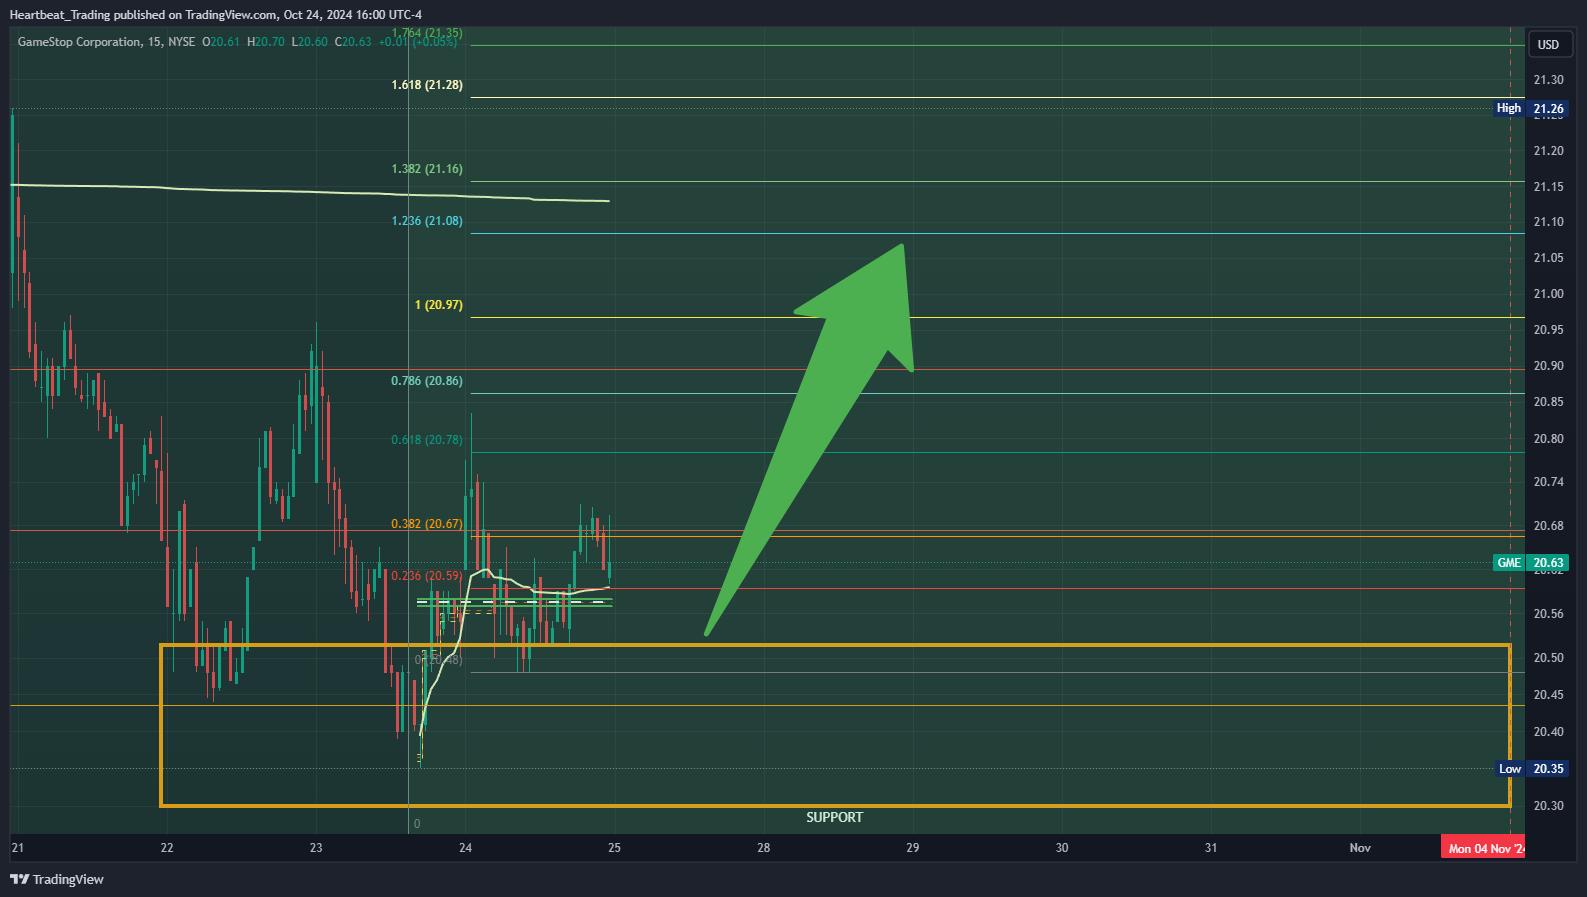1587x897 pixels.
Task: Click the 21.30 price axis label
Action: click(x=1548, y=80)
